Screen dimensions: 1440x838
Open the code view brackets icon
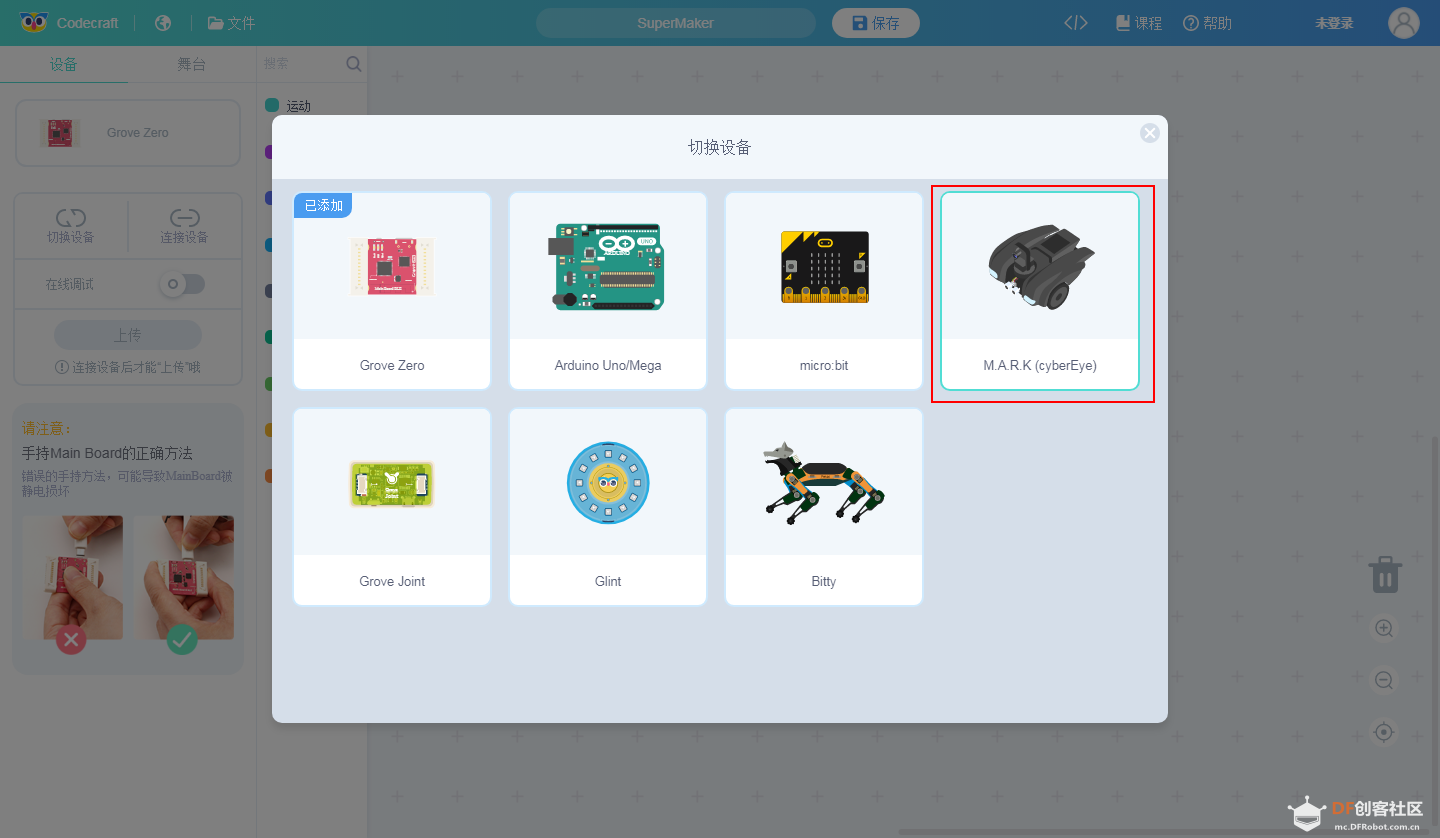tap(1076, 23)
